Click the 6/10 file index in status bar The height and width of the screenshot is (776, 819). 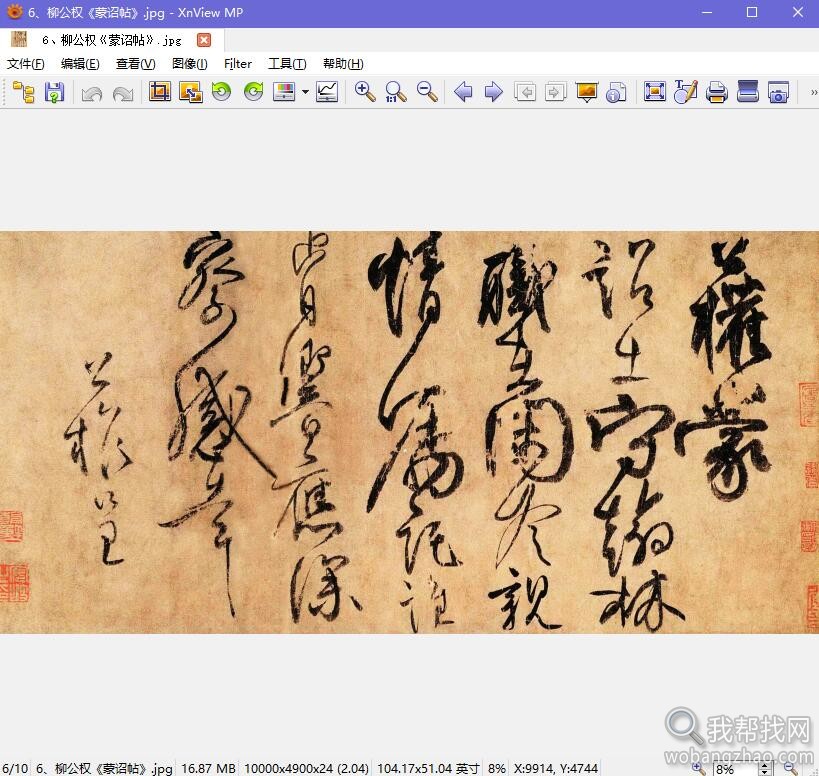(x=15, y=768)
